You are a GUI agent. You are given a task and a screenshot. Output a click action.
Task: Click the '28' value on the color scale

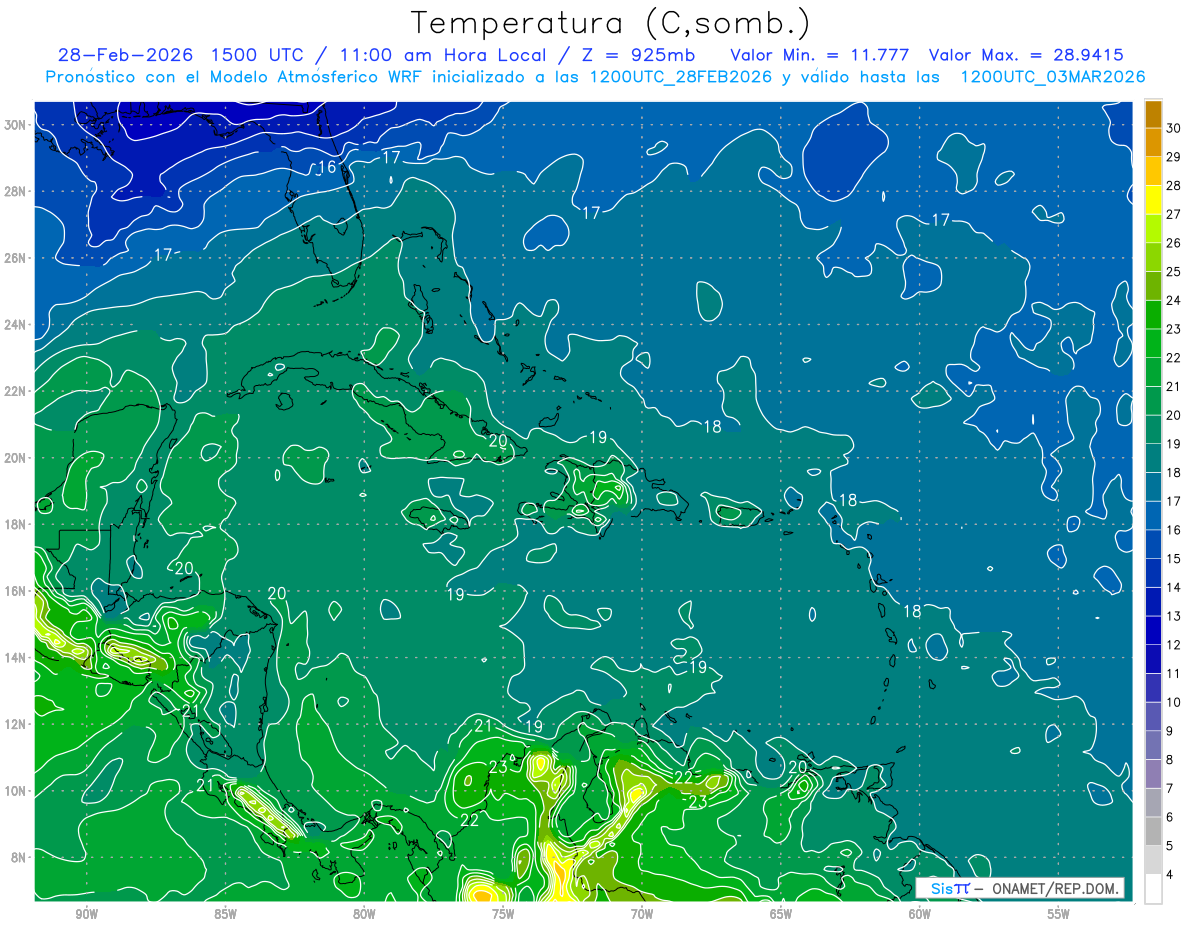tap(1174, 185)
